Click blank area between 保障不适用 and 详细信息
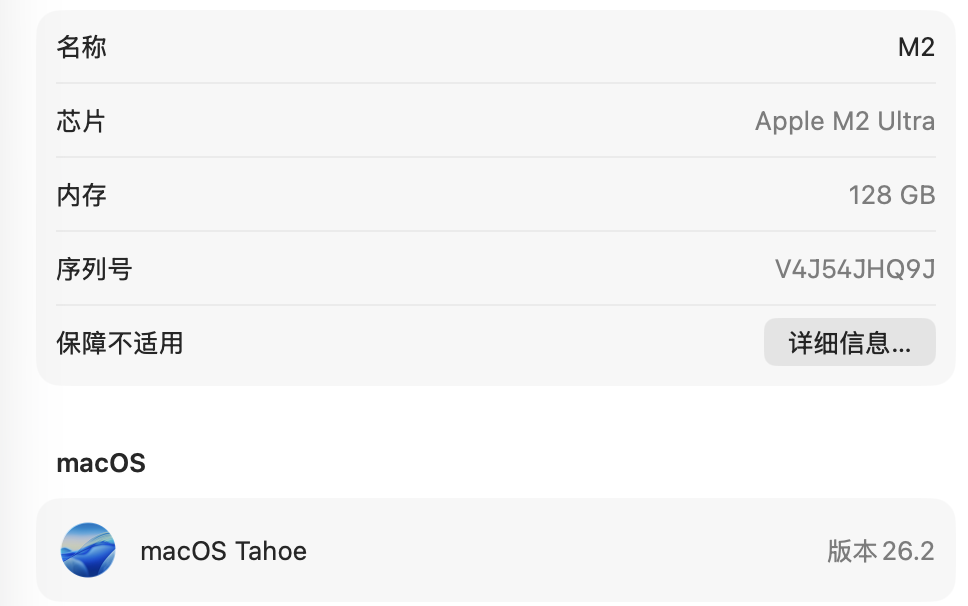 pos(470,343)
